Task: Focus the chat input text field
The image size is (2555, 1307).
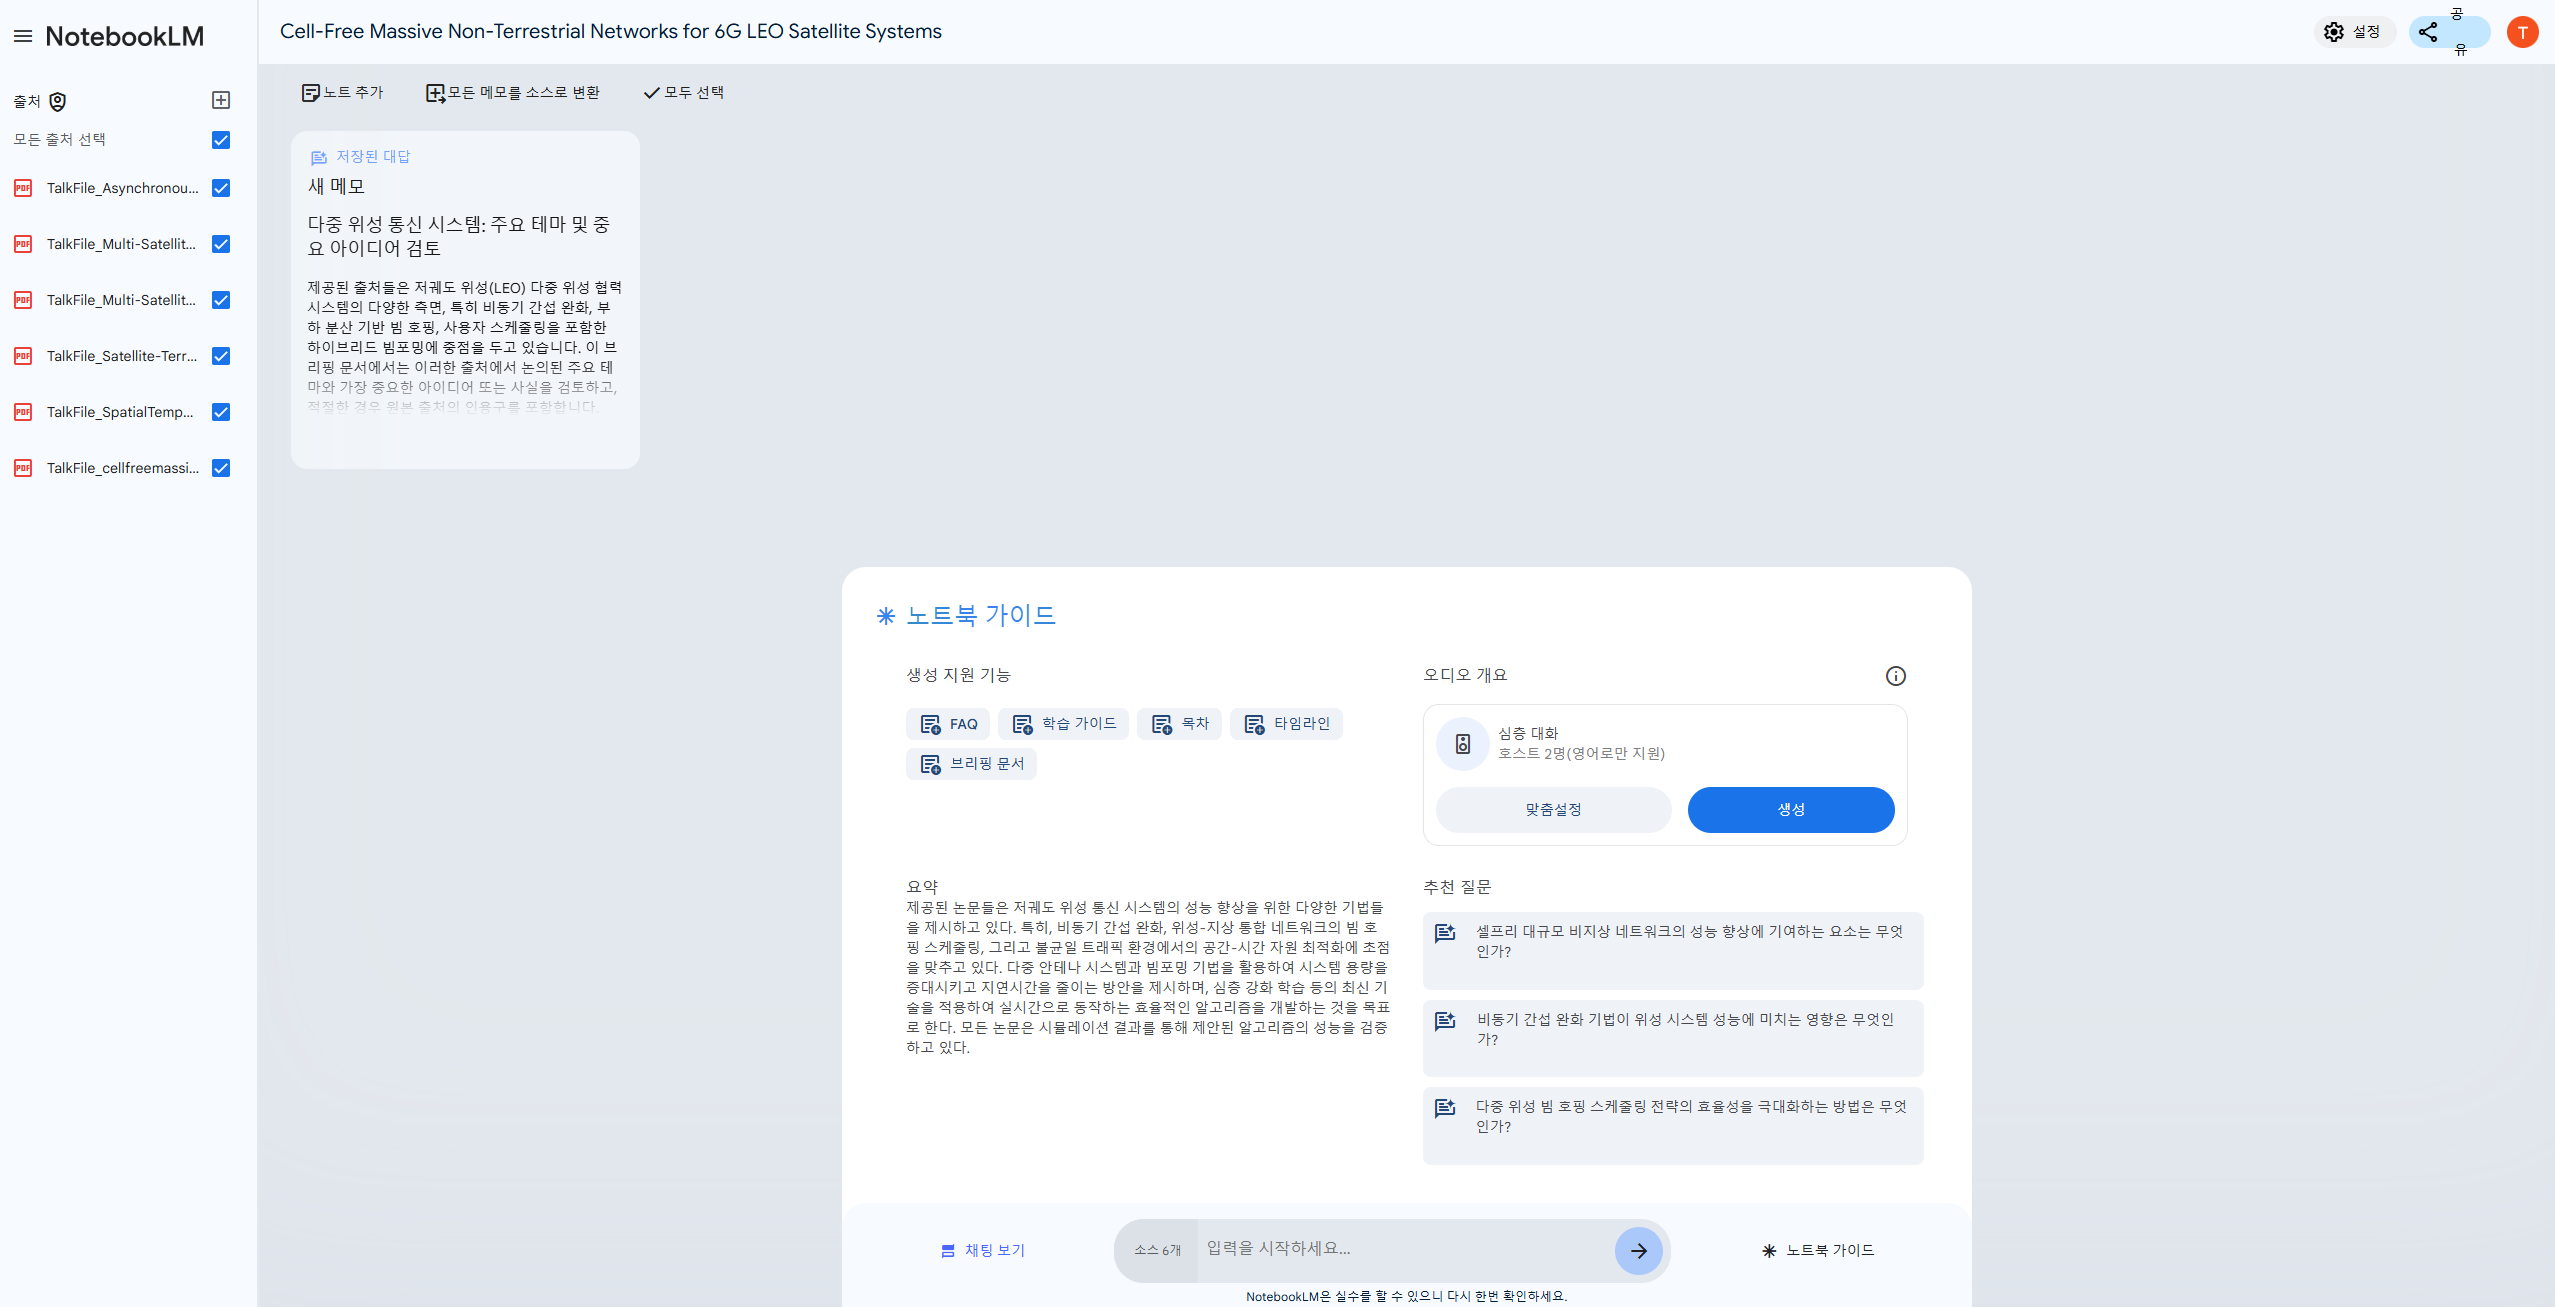Action: 1400,1248
